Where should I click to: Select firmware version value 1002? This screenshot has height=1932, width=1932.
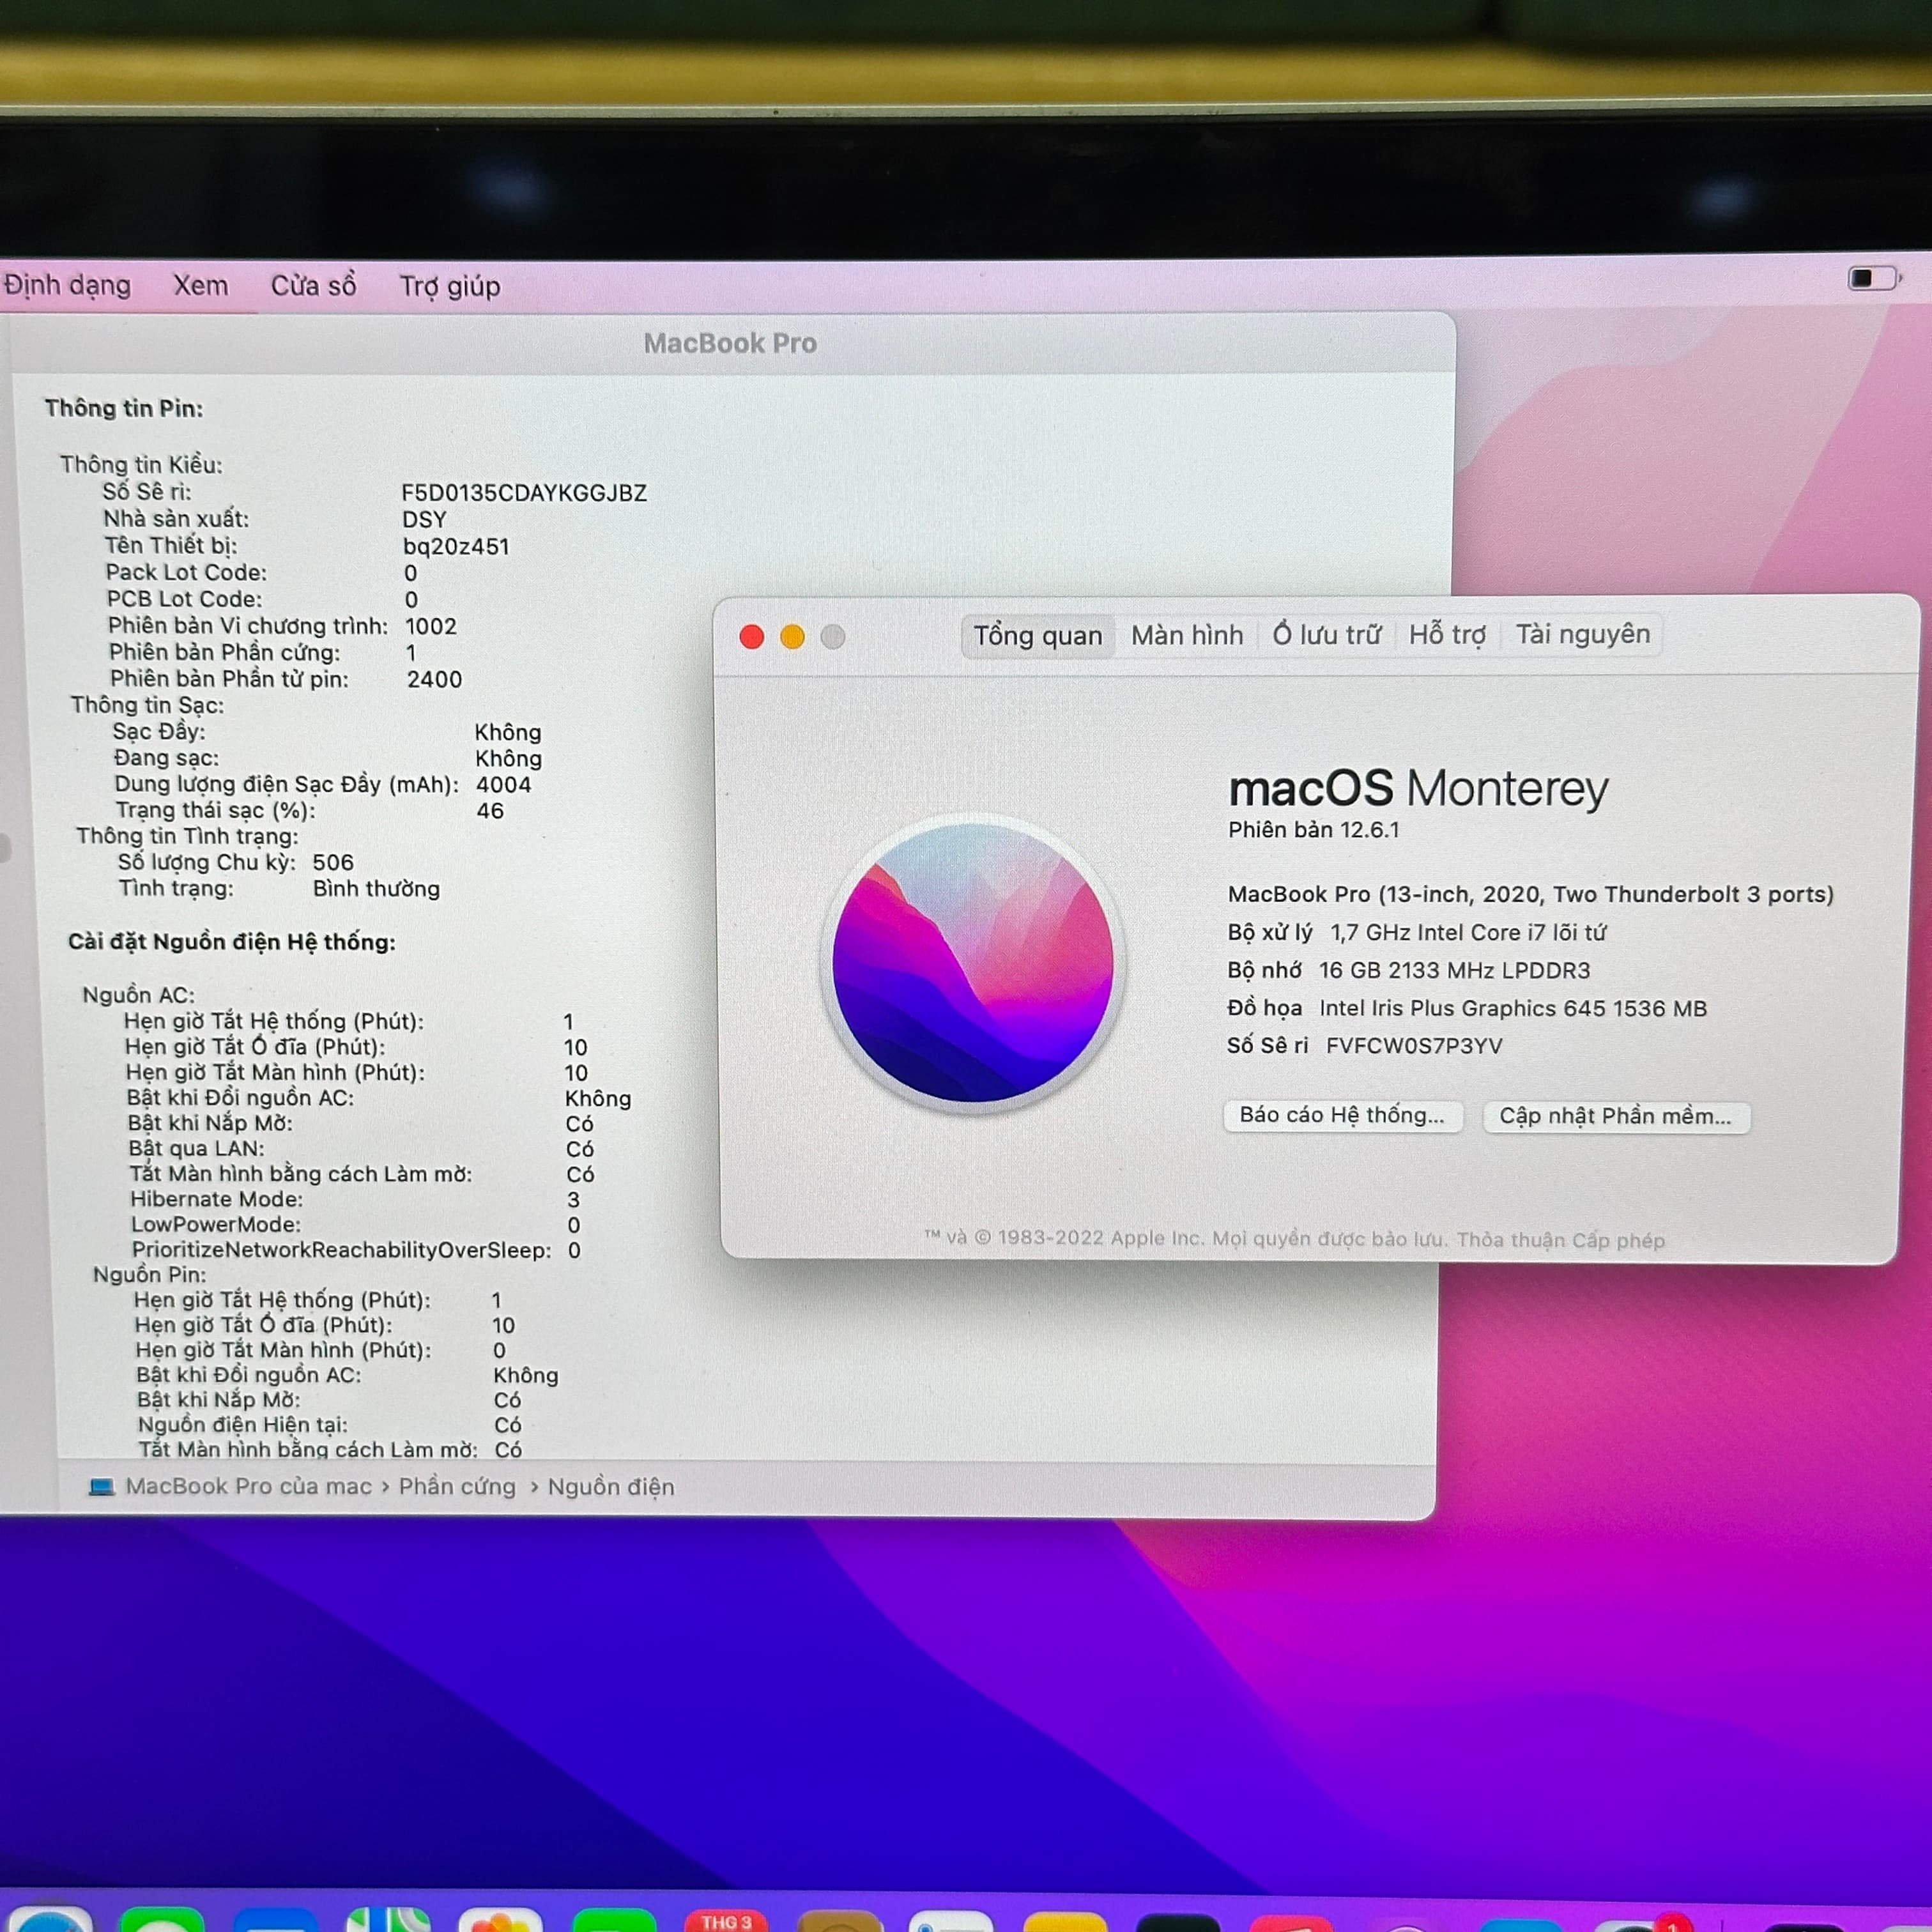tap(431, 626)
